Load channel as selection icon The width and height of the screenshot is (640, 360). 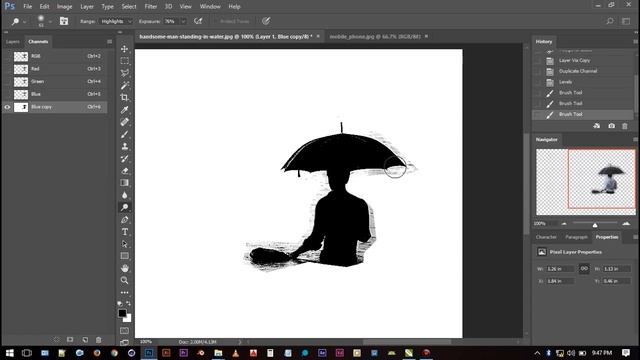[57, 340]
